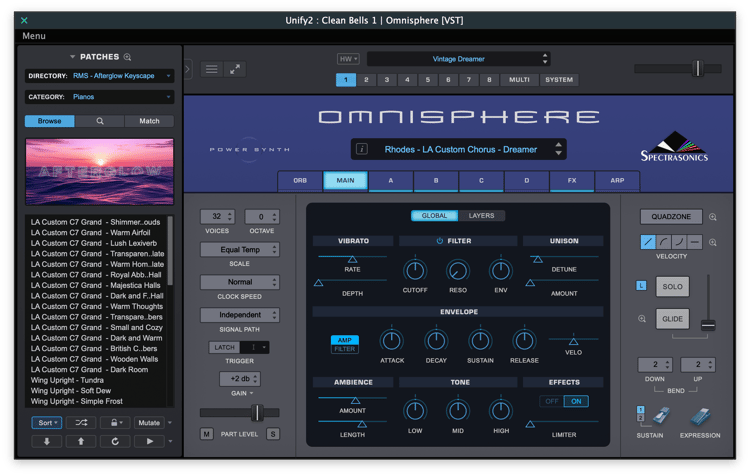Screen dimensions: 750x476
Task: Switch to the ORB tab
Action: [x=300, y=180]
